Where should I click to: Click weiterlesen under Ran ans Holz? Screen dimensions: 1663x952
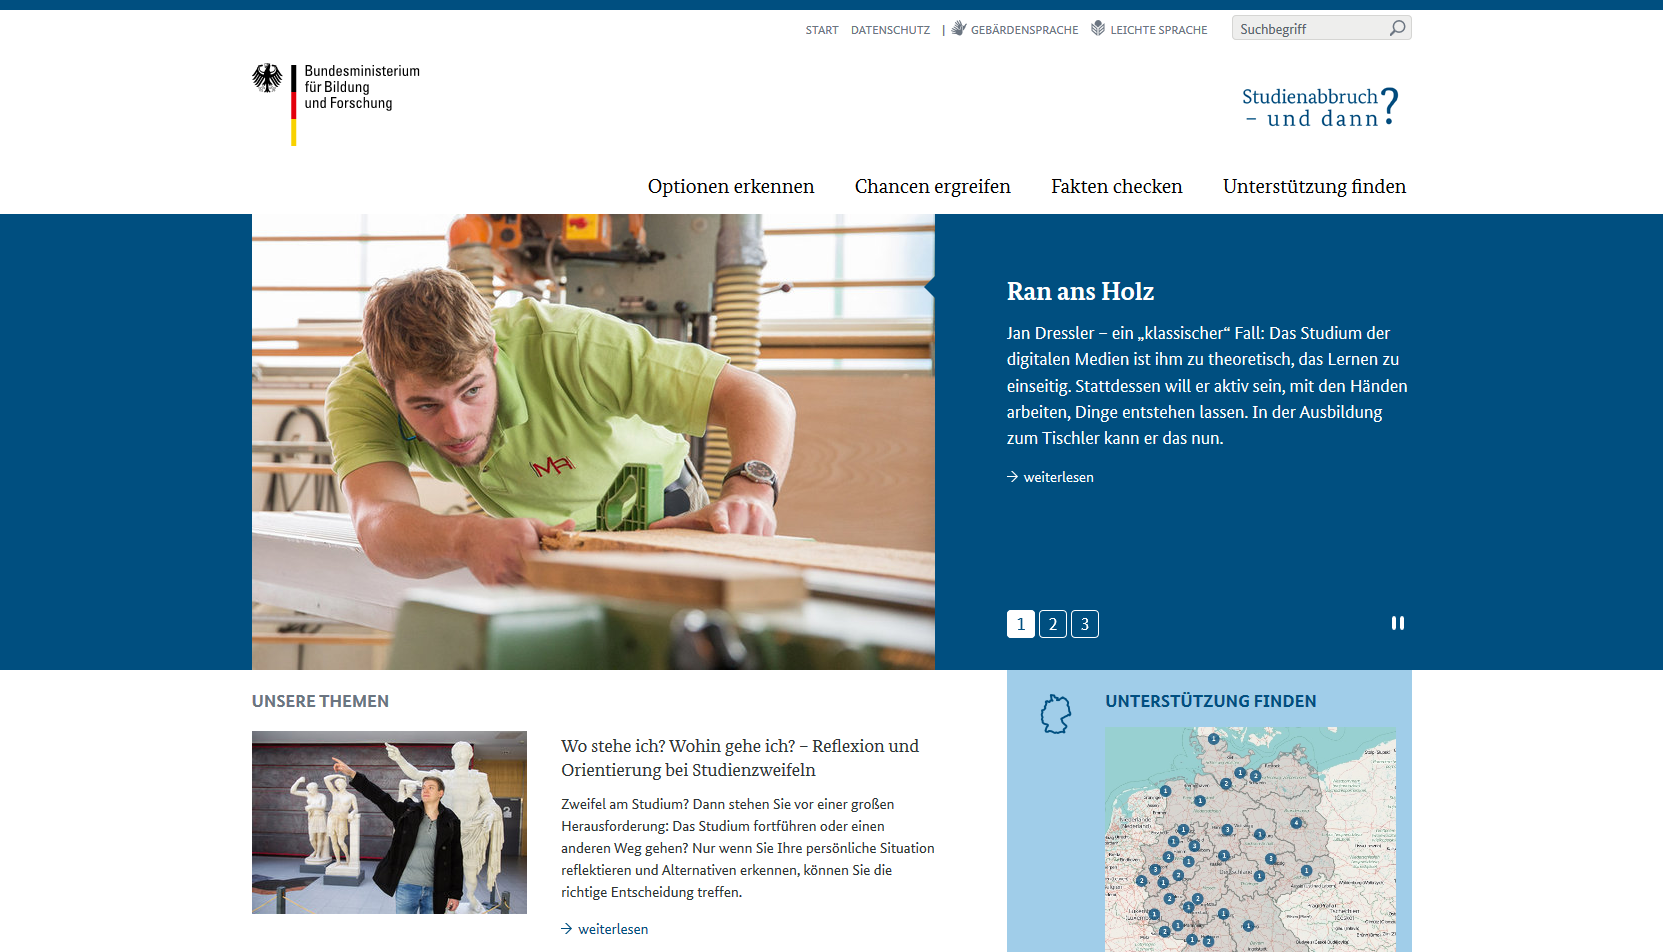click(1058, 477)
